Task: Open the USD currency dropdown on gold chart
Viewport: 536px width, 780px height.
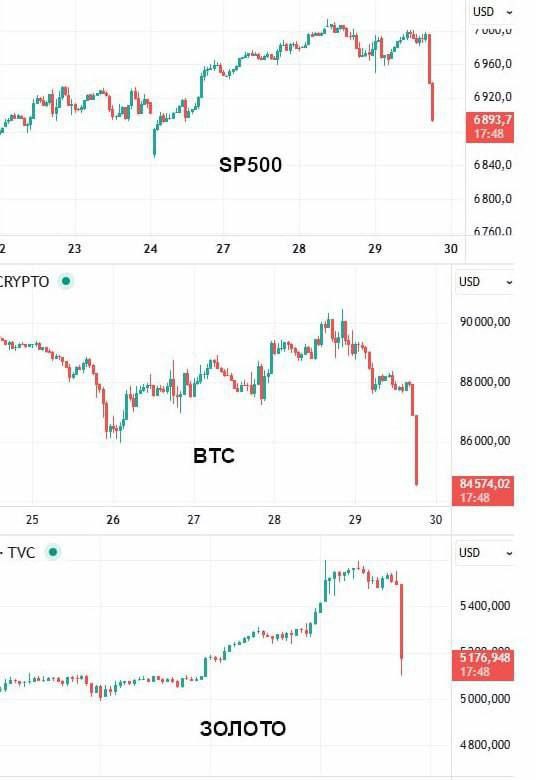Action: [x=485, y=553]
